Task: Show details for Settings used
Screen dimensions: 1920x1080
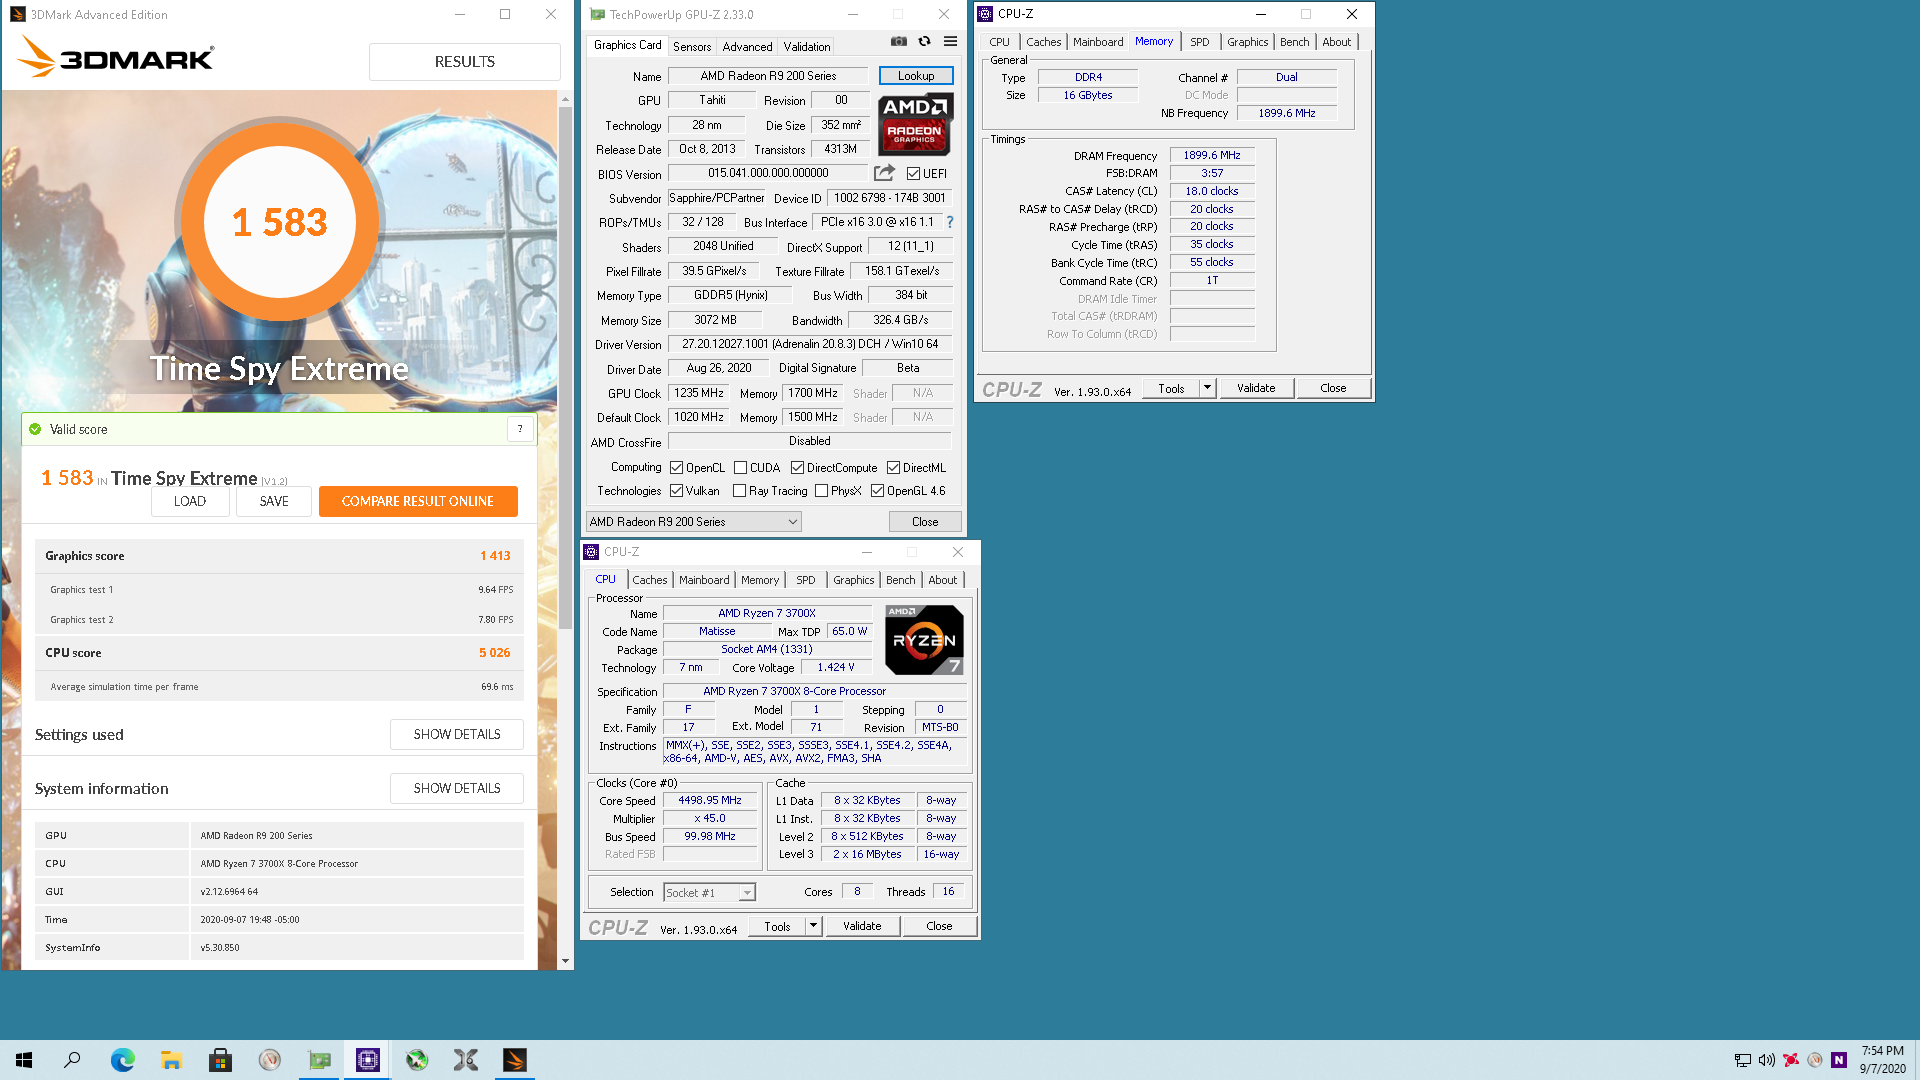Action: click(x=457, y=734)
